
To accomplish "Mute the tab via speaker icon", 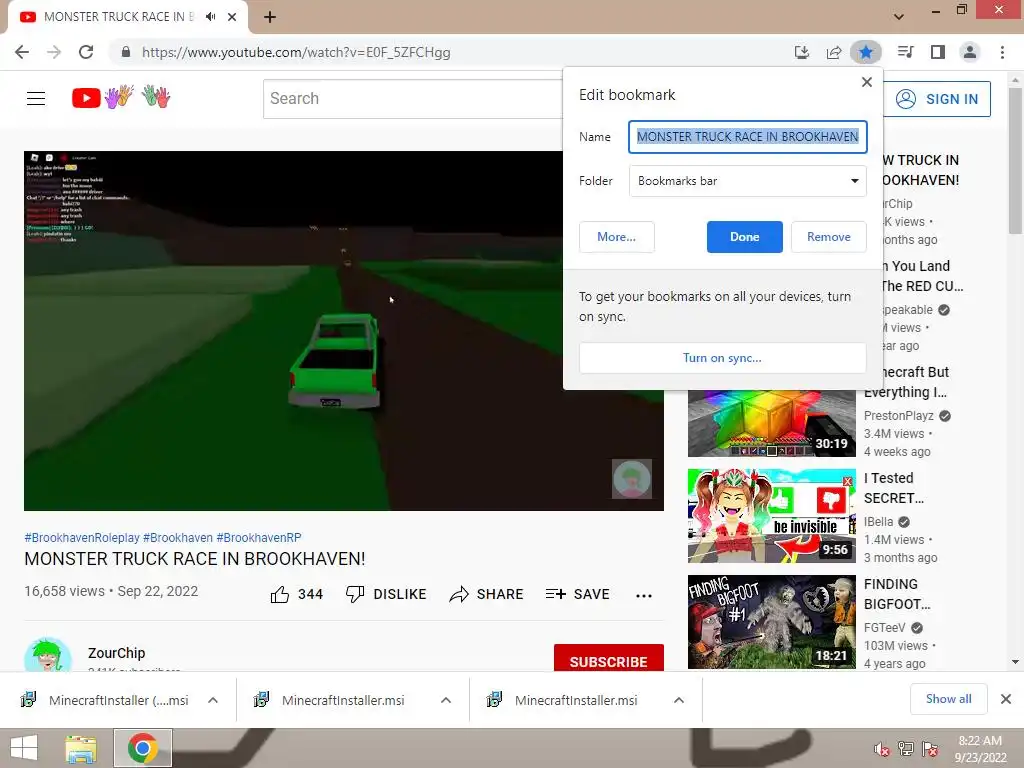I will click(x=210, y=17).
